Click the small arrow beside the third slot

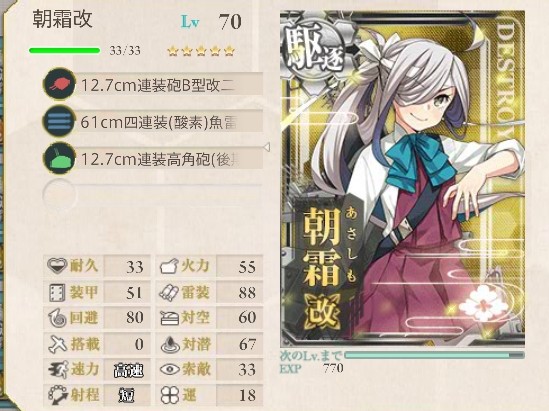(267, 147)
